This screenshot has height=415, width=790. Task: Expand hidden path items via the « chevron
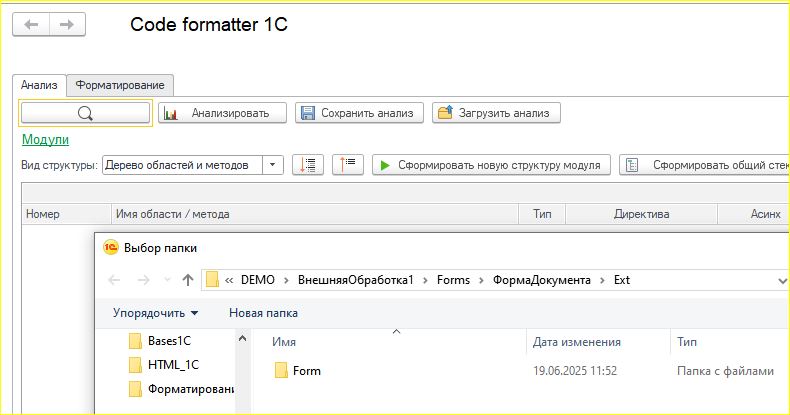click(x=229, y=280)
